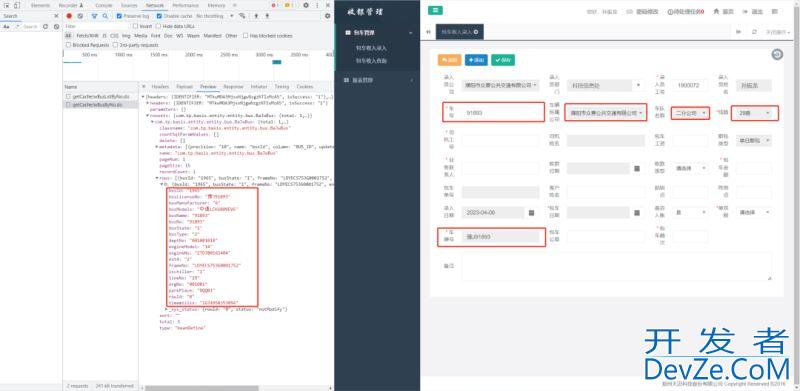Expand the second sidebar menu group
The height and width of the screenshot is (391, 800).
coord(378,80)
